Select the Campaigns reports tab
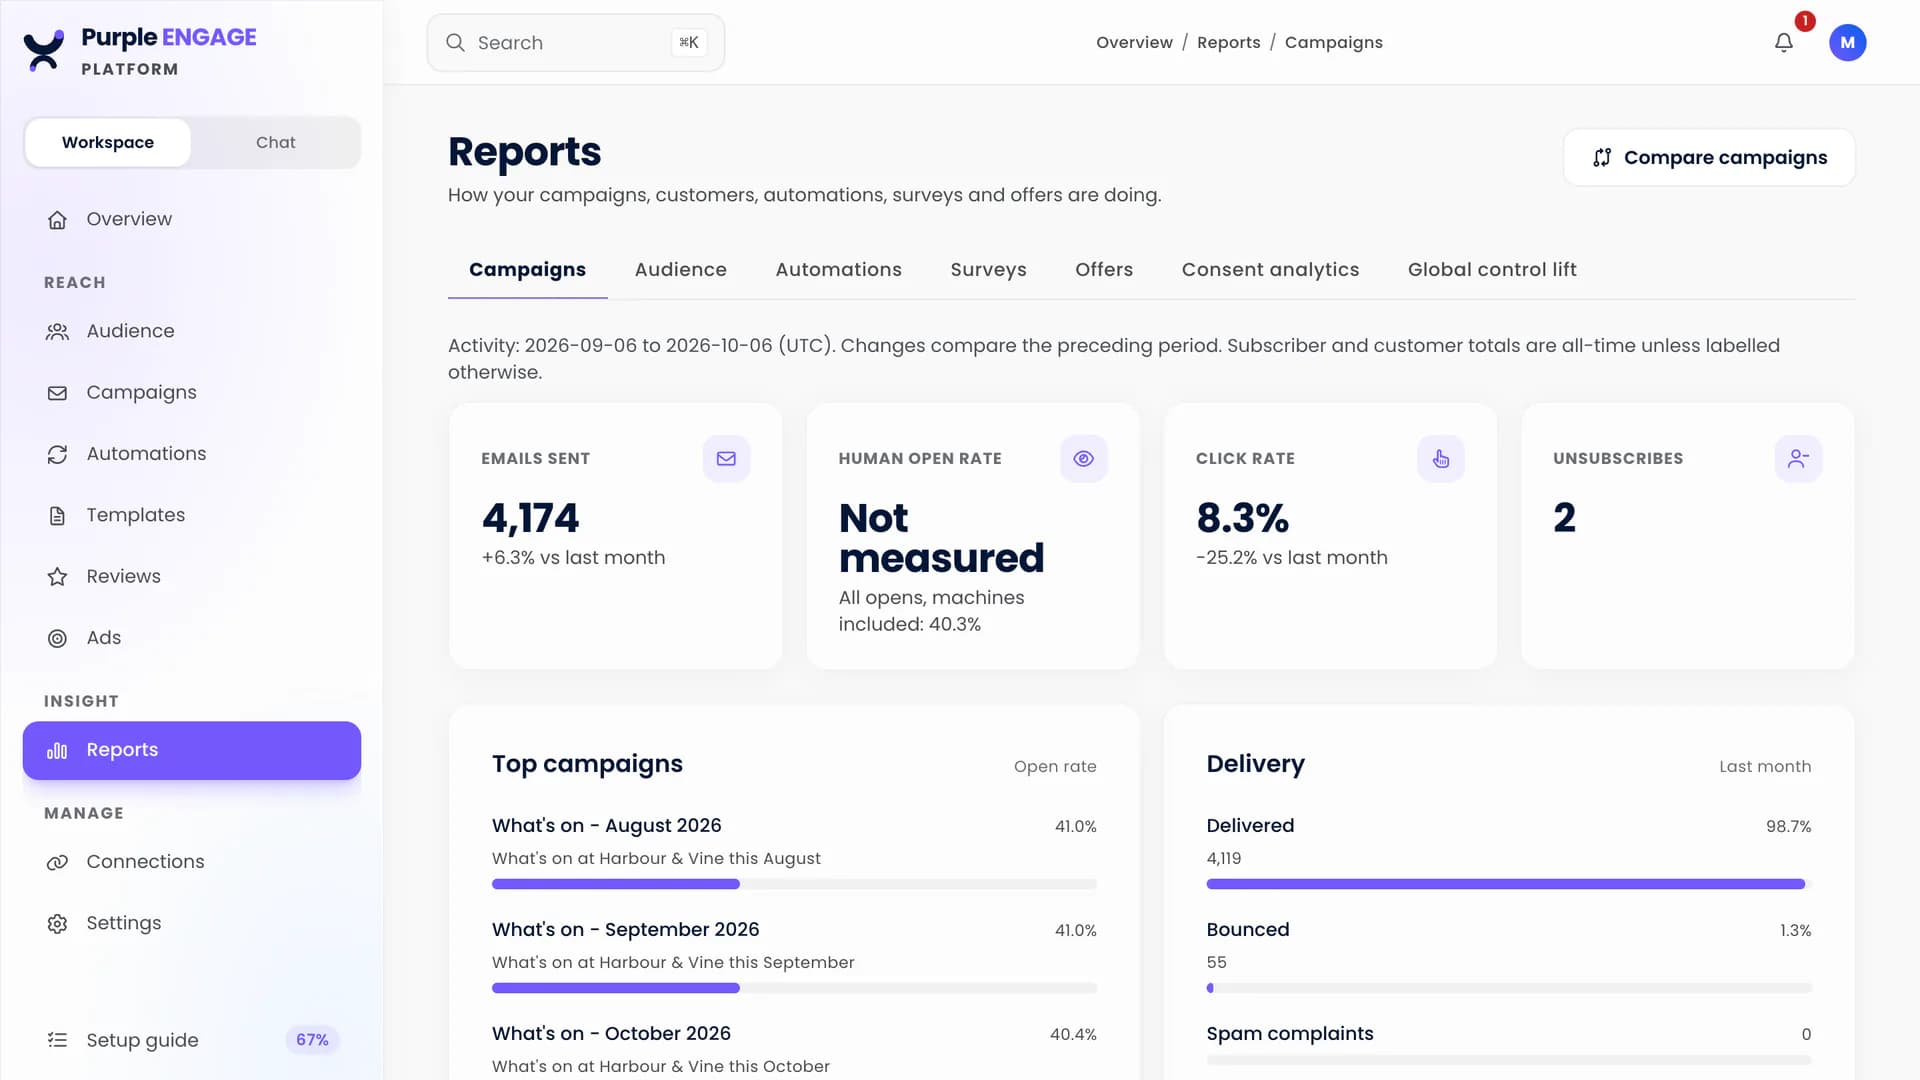Image resolution: width=1920 pixels, height=1080 pixels. point(527,269)
